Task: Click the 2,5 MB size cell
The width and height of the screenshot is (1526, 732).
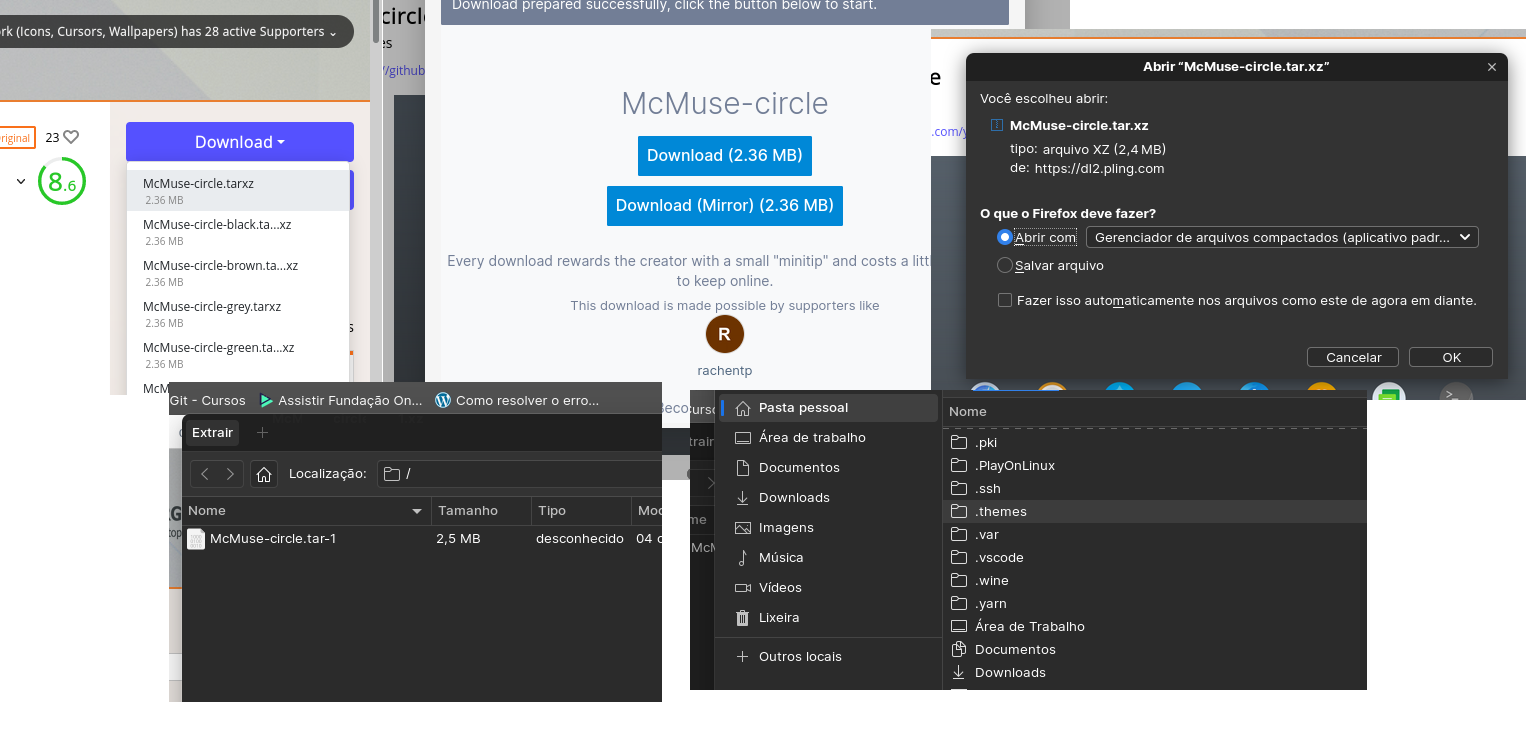Action: pos(458,539)
